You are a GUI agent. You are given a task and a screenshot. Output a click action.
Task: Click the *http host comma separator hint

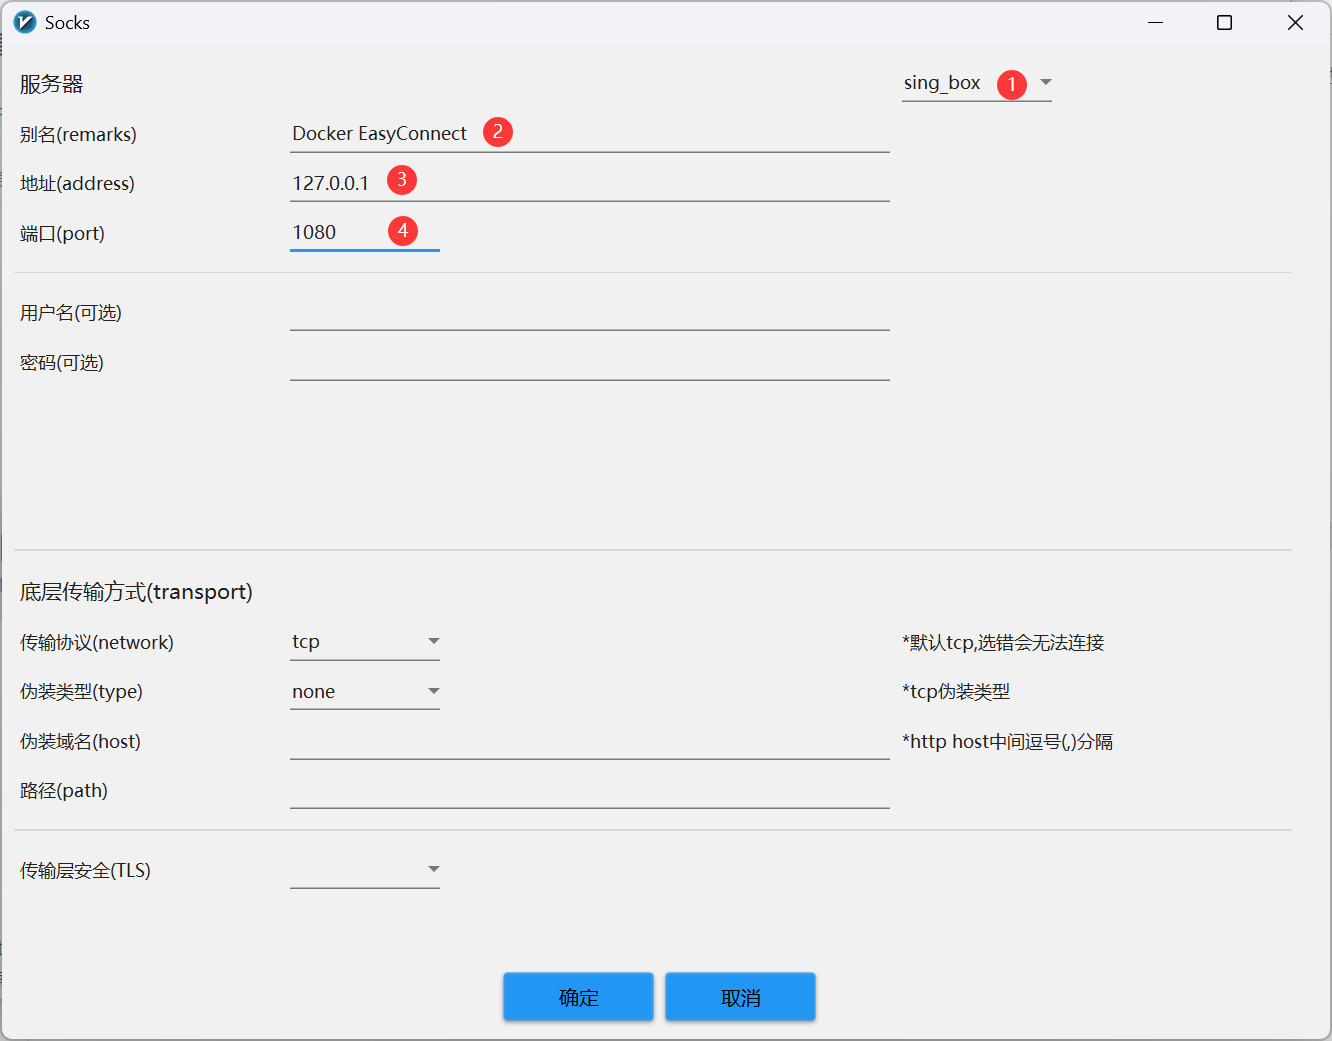pos(1007,741)
